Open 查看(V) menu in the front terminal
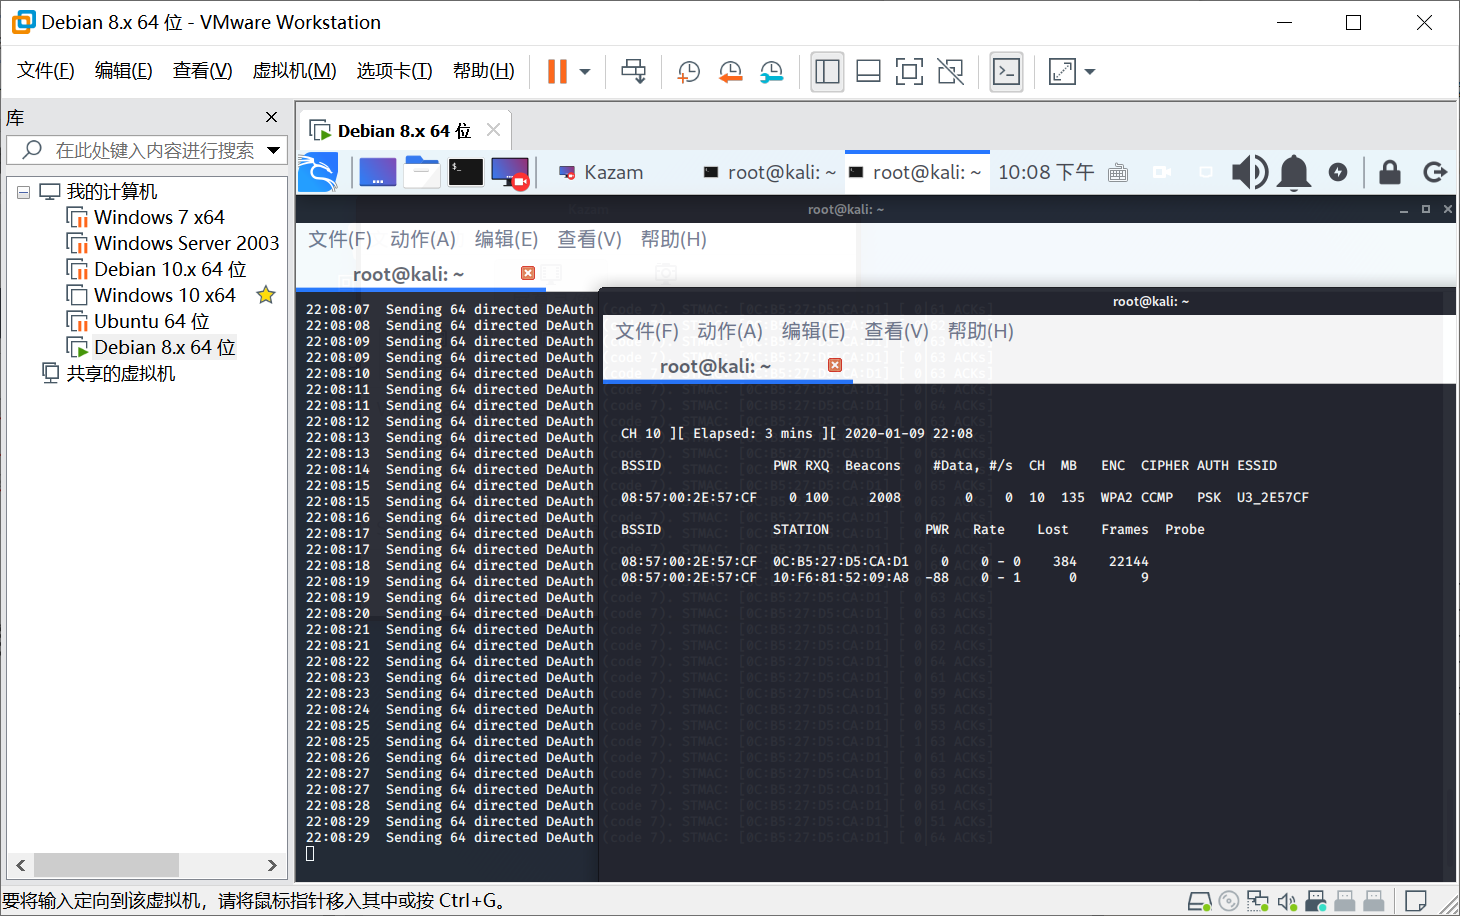The image size is (1460, 916). click(x=897, y=331)
